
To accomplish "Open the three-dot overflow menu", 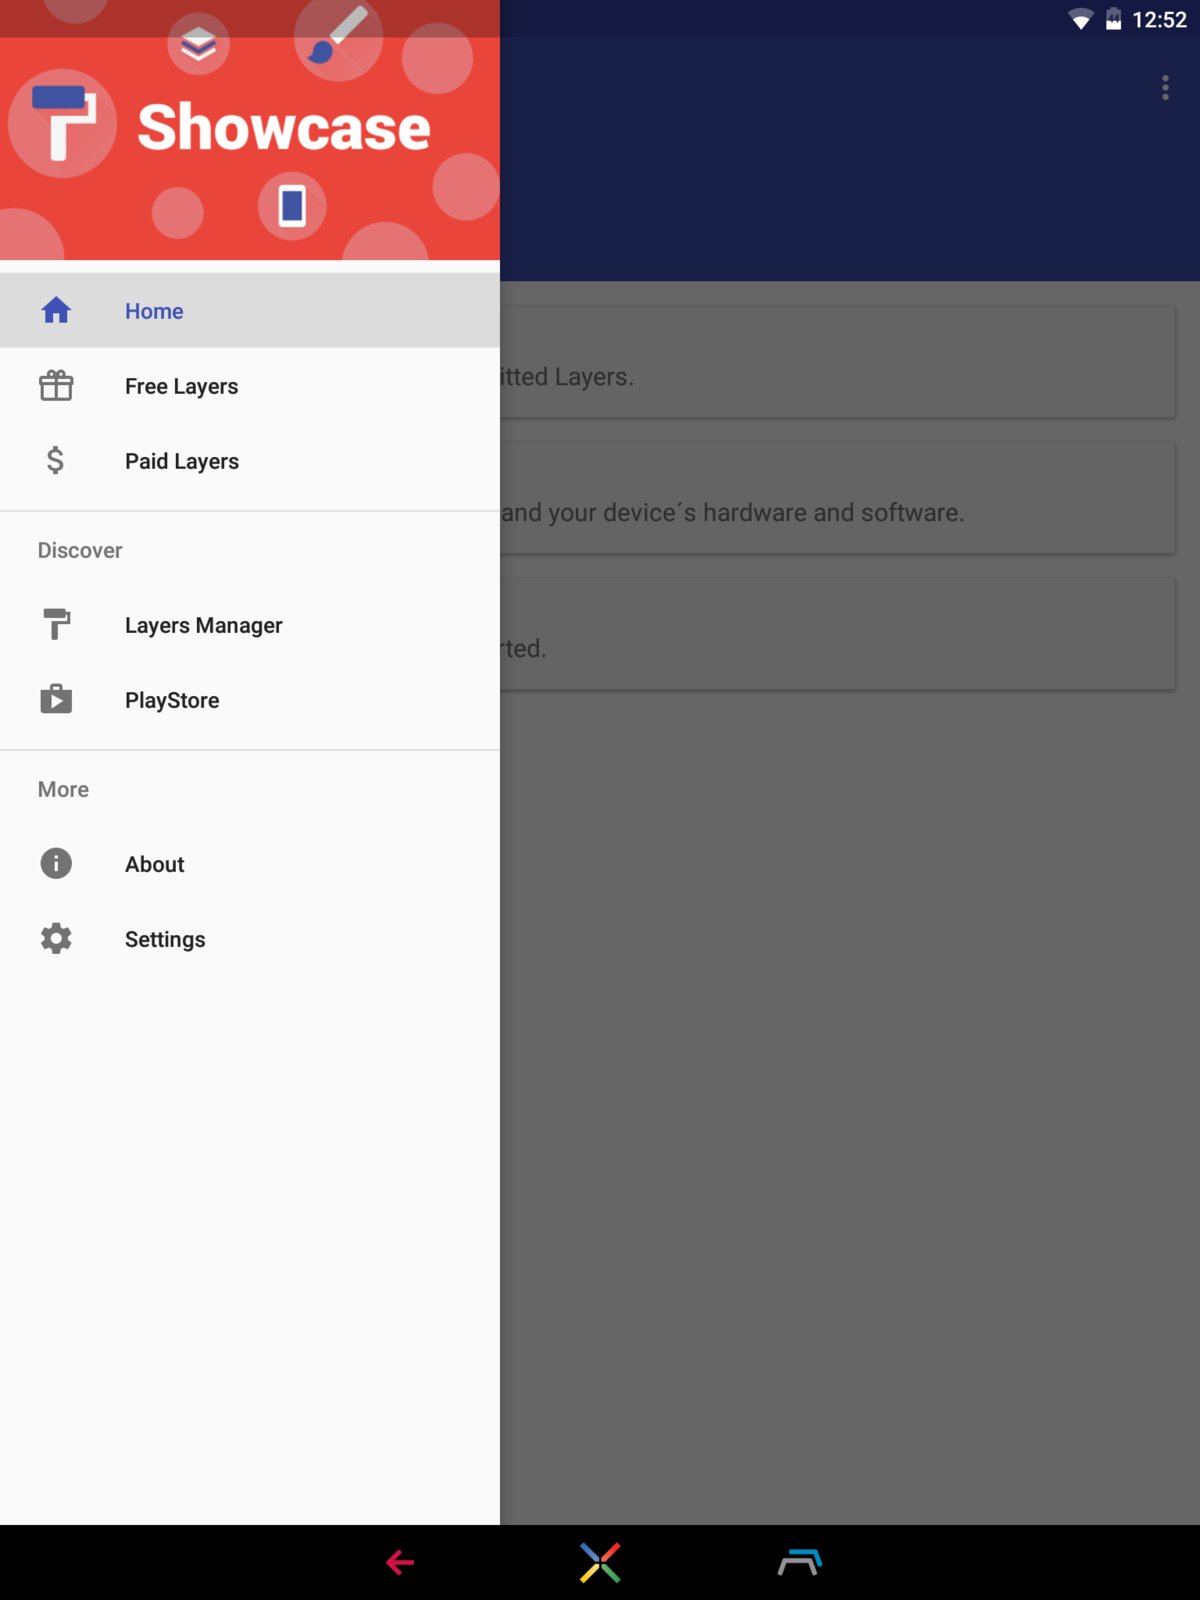I will pyautogui.click(x=1165, y=88).
